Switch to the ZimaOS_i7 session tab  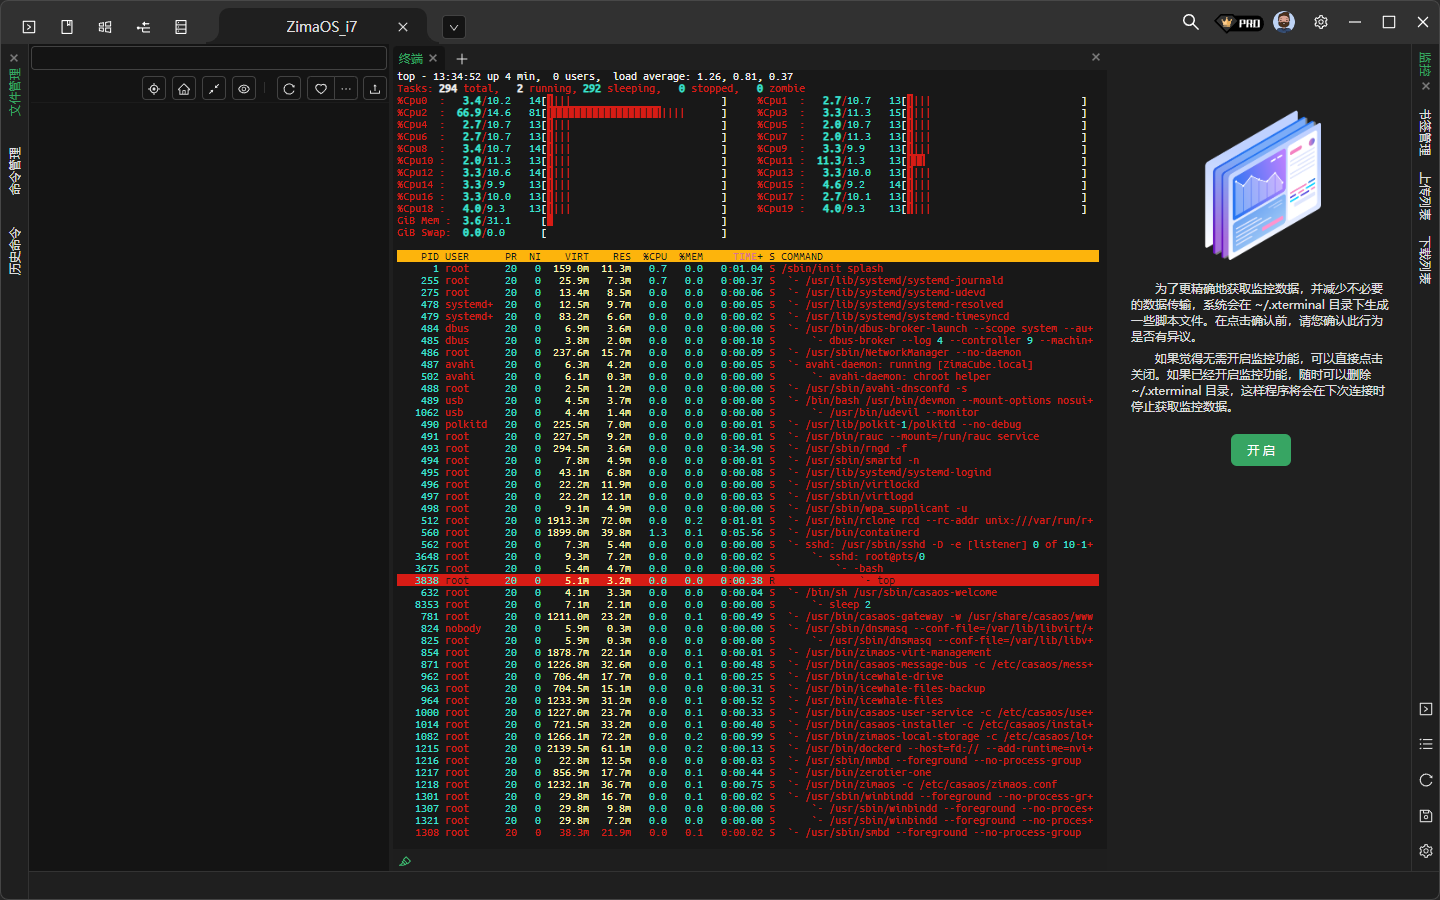pos(321,27)
